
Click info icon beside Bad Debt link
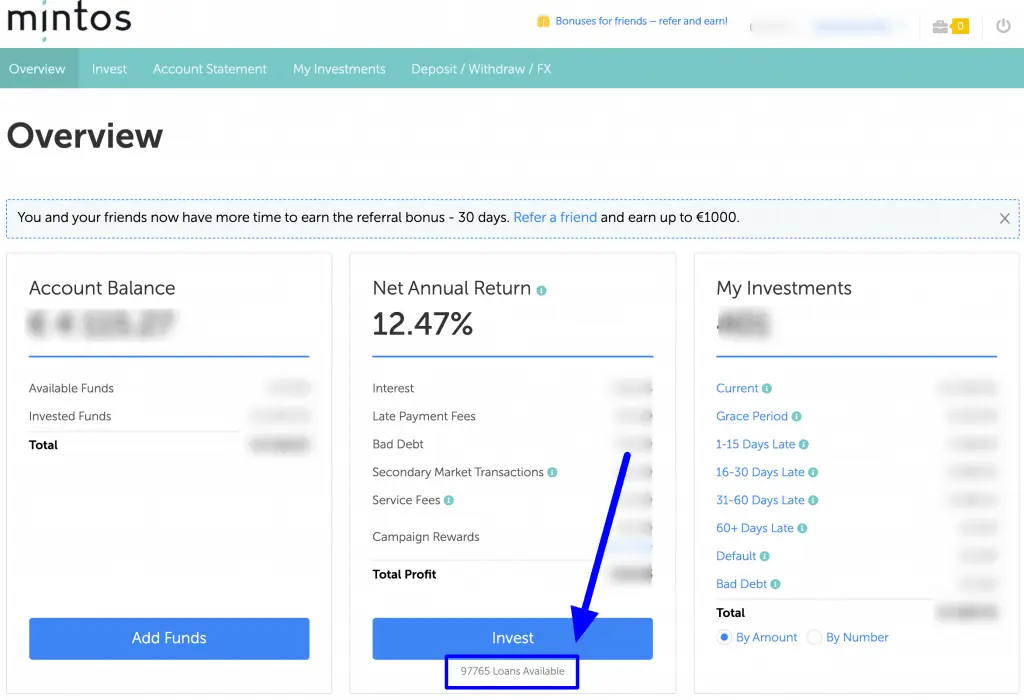point(776,585)
